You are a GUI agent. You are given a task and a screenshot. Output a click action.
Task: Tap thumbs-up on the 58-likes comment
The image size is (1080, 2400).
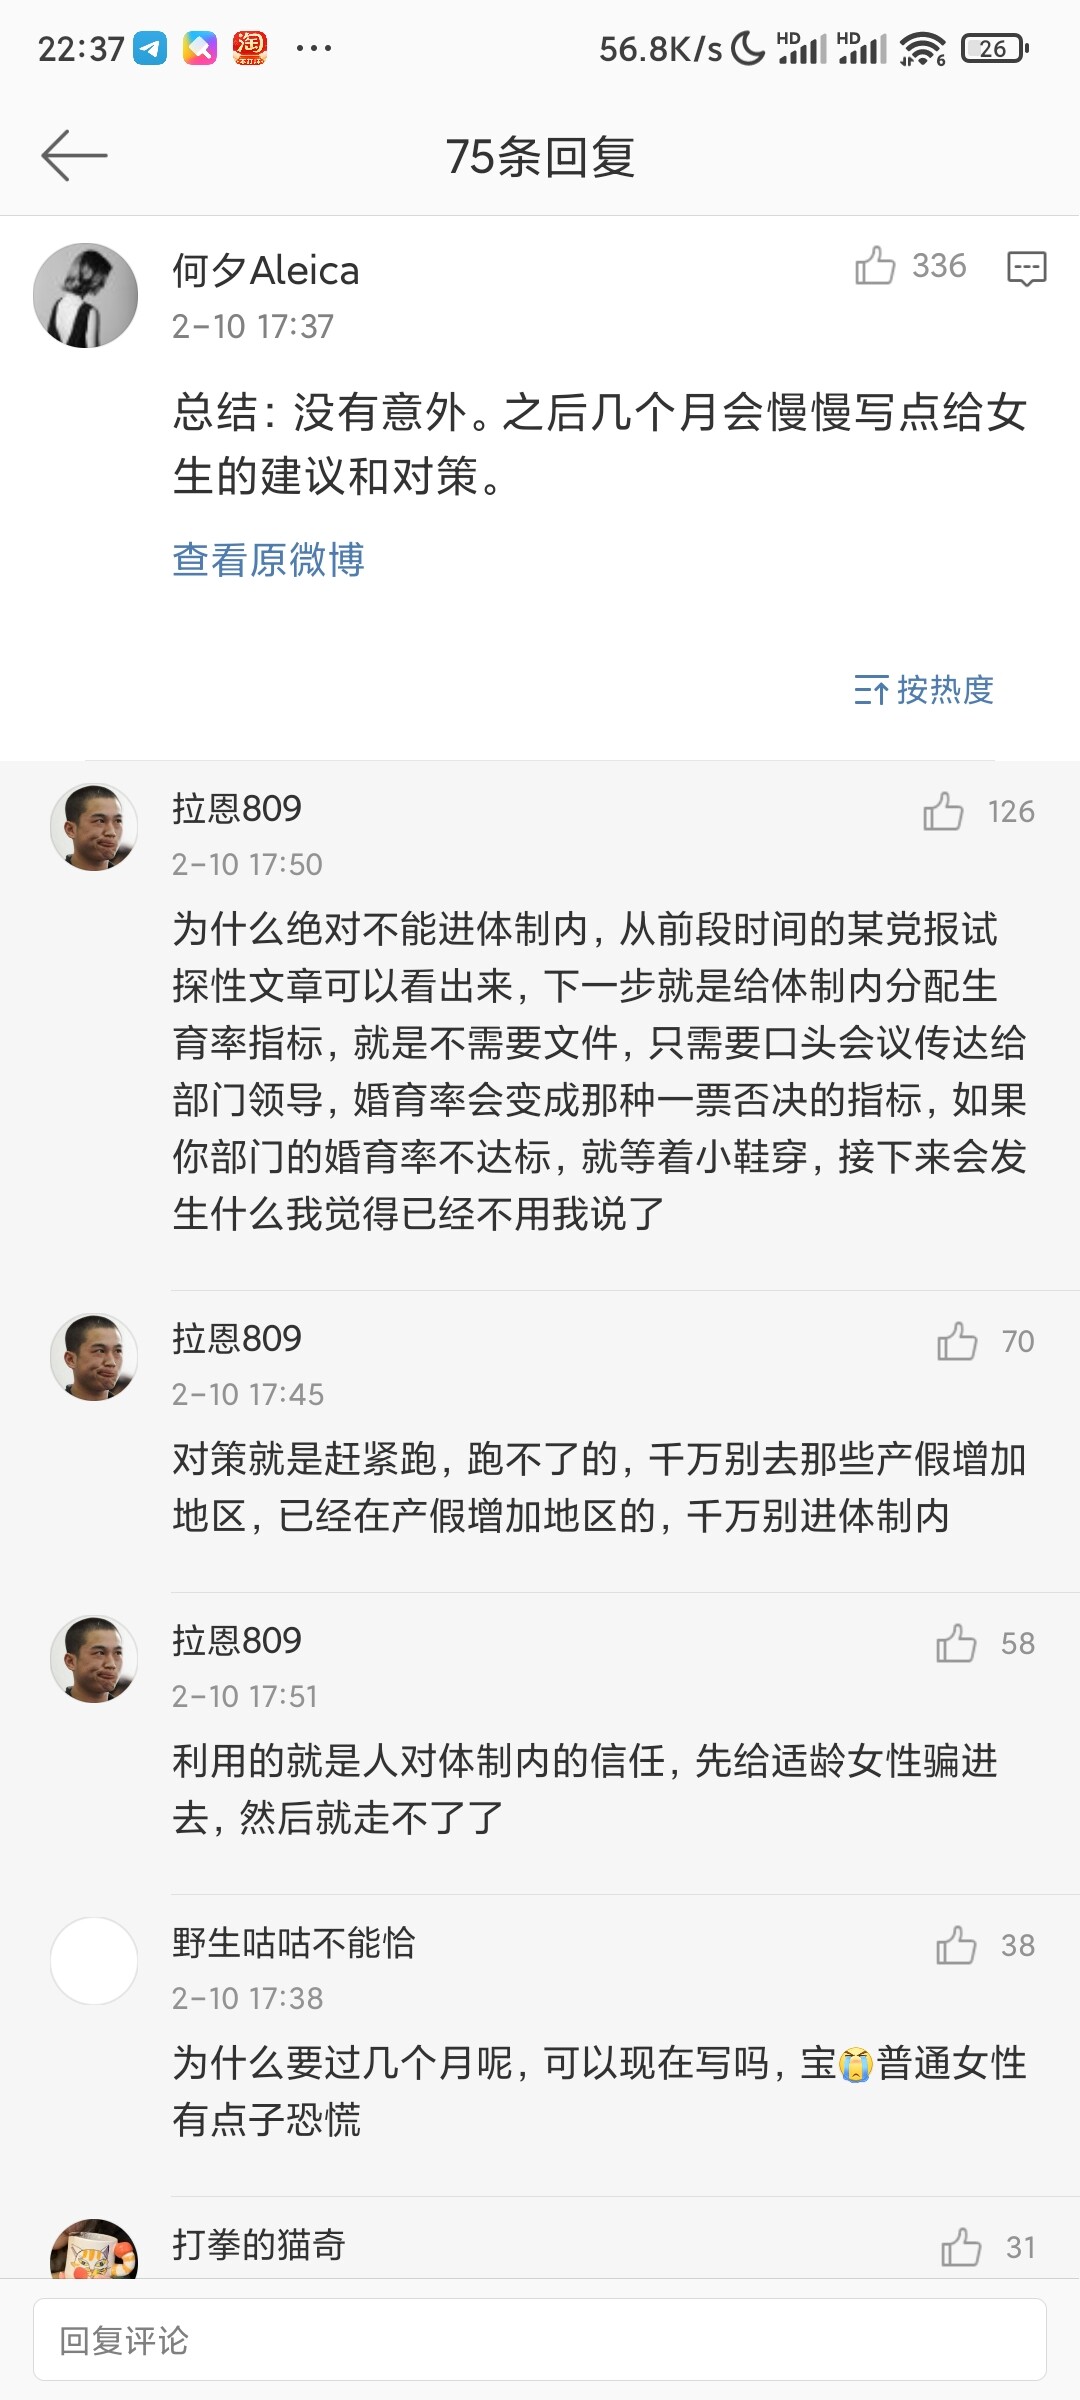(x=956, y=1643)
